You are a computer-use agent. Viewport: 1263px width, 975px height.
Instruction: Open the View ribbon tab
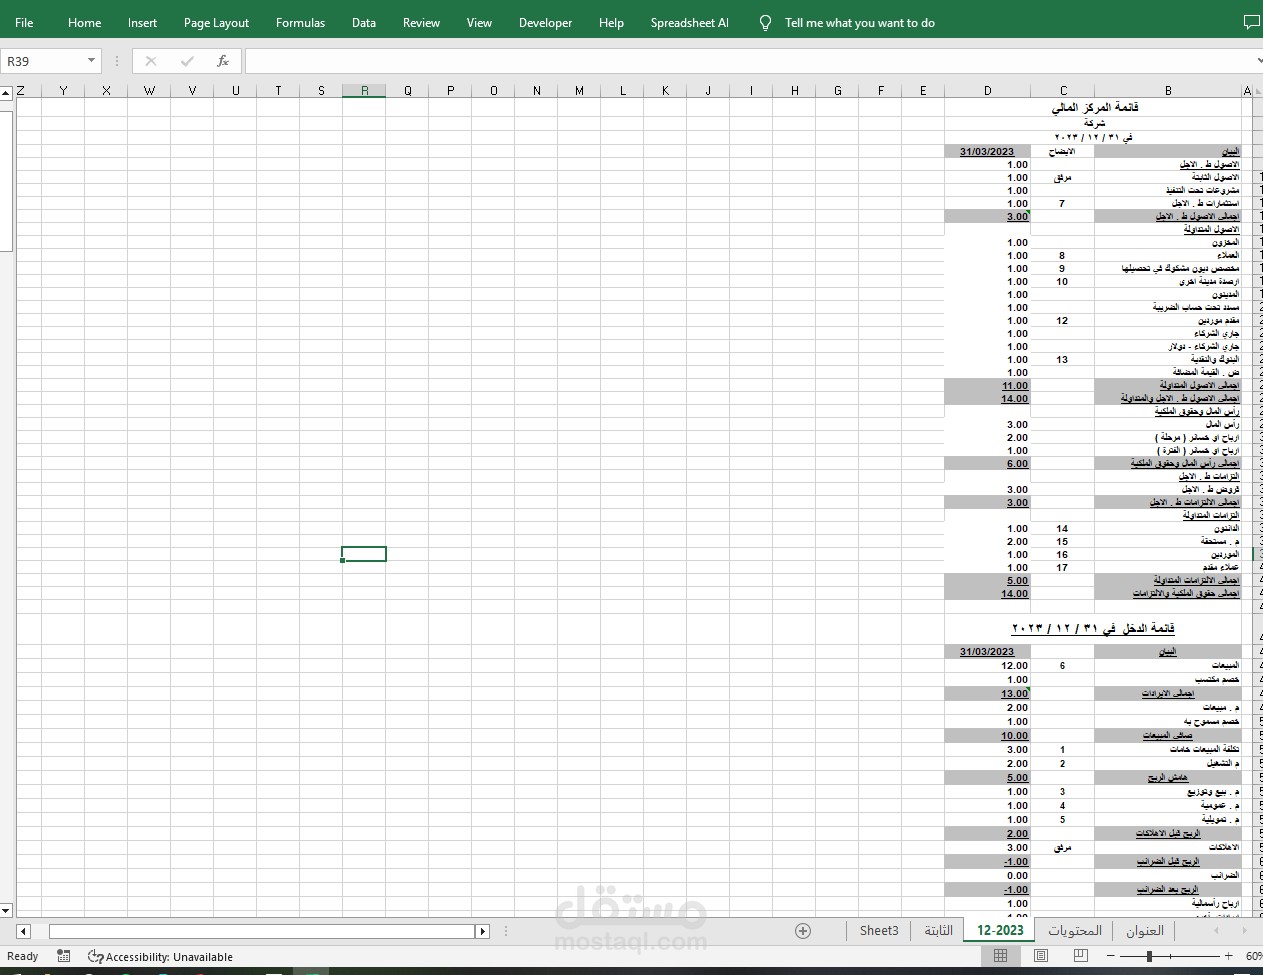(479, 22)
